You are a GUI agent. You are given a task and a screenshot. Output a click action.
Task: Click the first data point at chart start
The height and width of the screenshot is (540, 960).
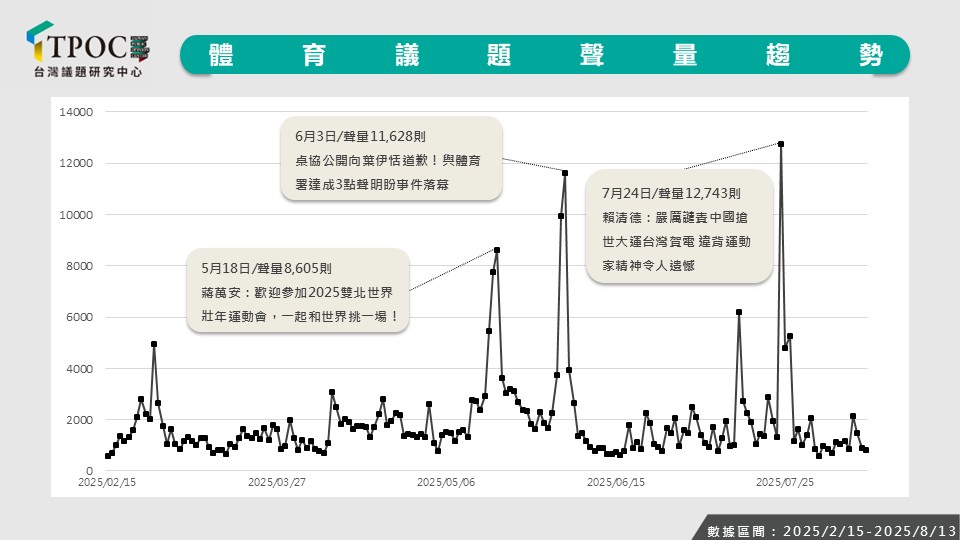click(x=107, y=456)
